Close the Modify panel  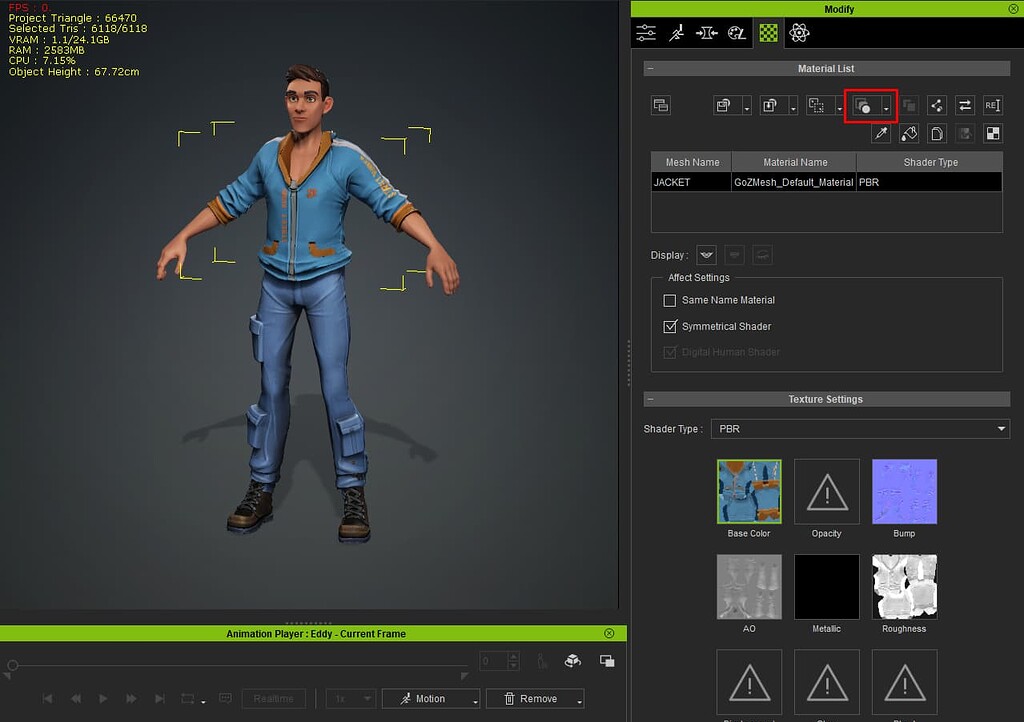[x=1013, y=8]
